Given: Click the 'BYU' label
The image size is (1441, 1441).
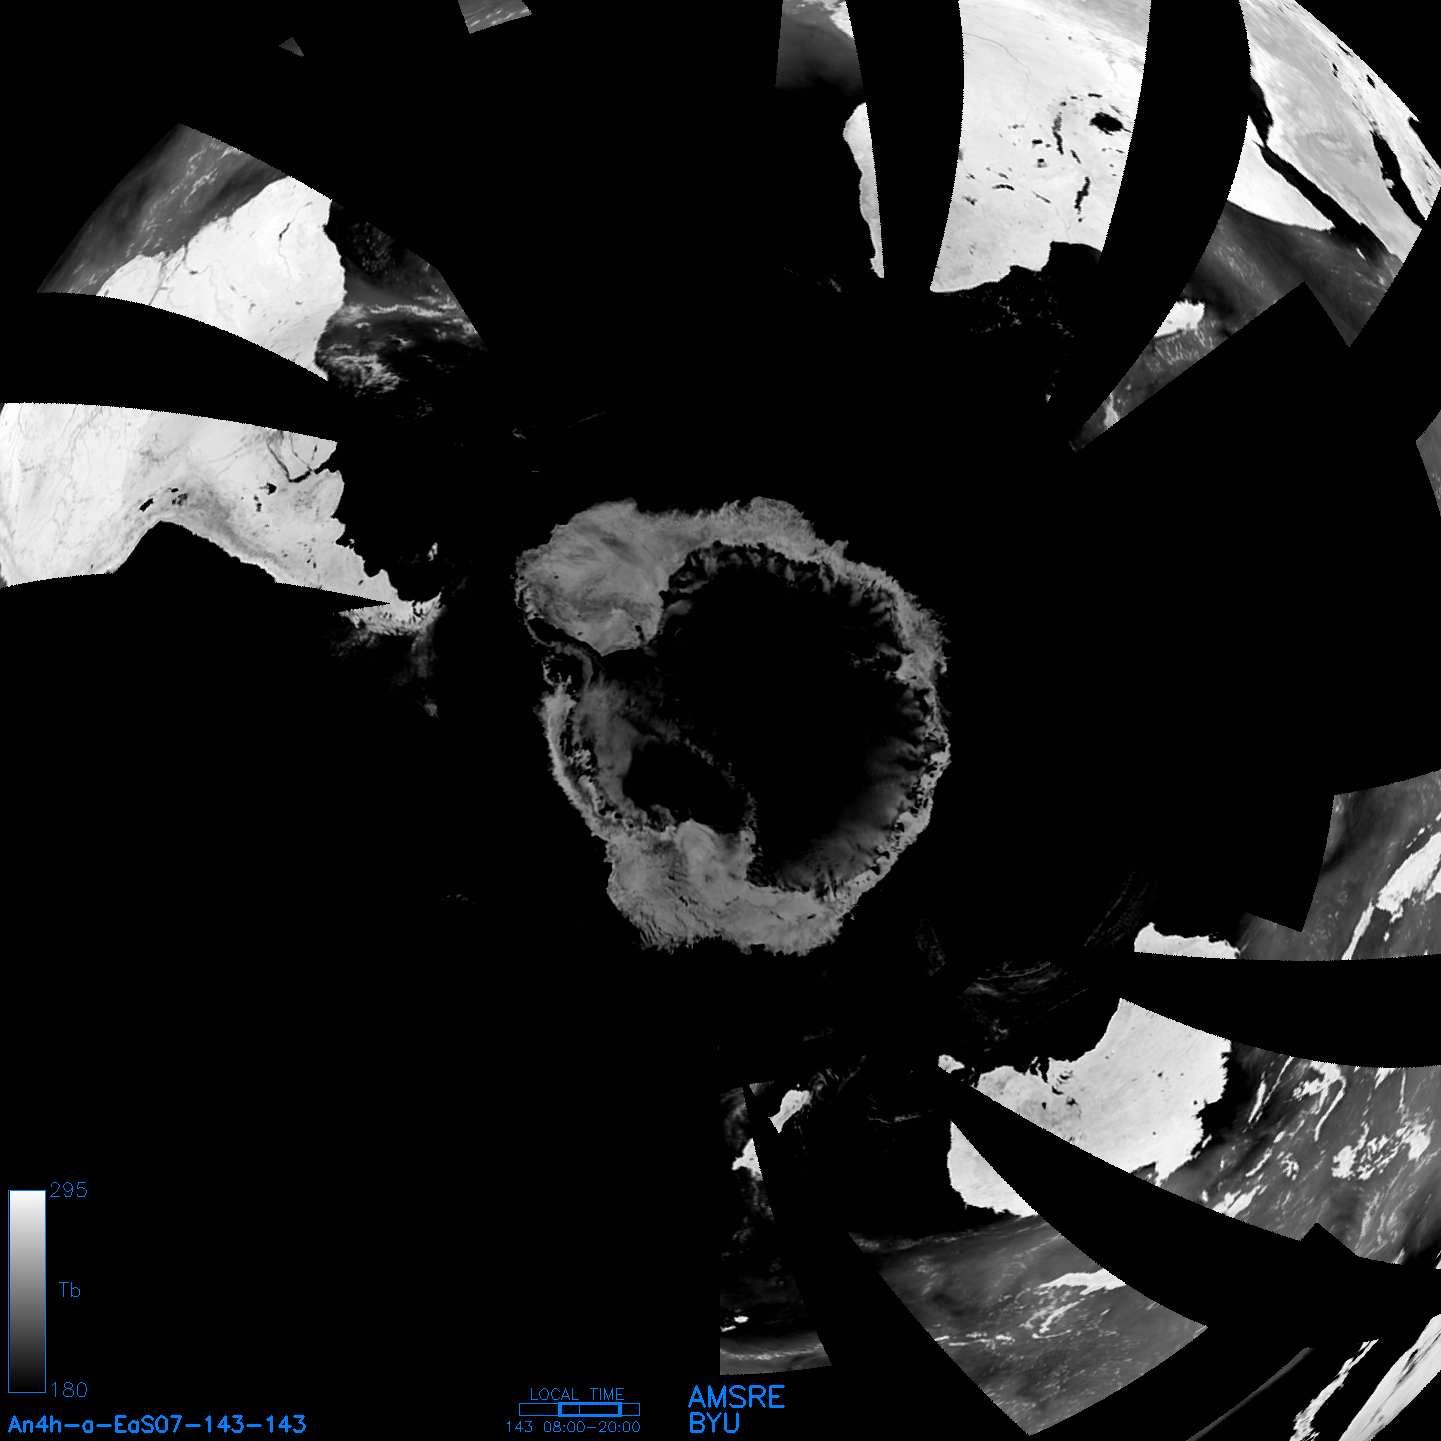Looking at the screenshot, I should (x=714, y=1423).
